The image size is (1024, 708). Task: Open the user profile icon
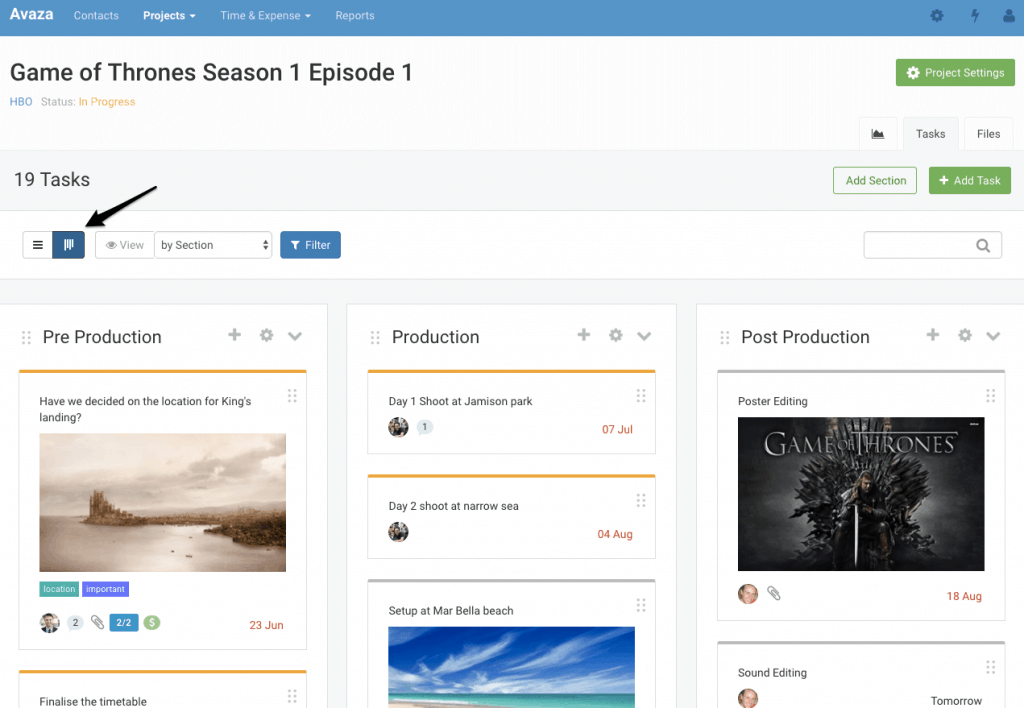(x=1010, y=16)
